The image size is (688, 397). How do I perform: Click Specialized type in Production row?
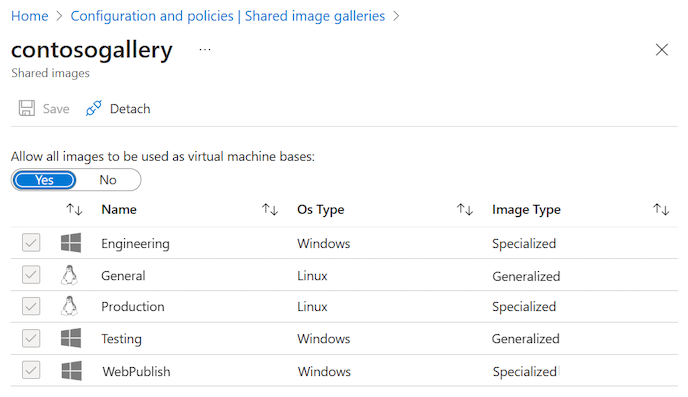point(524,307)
